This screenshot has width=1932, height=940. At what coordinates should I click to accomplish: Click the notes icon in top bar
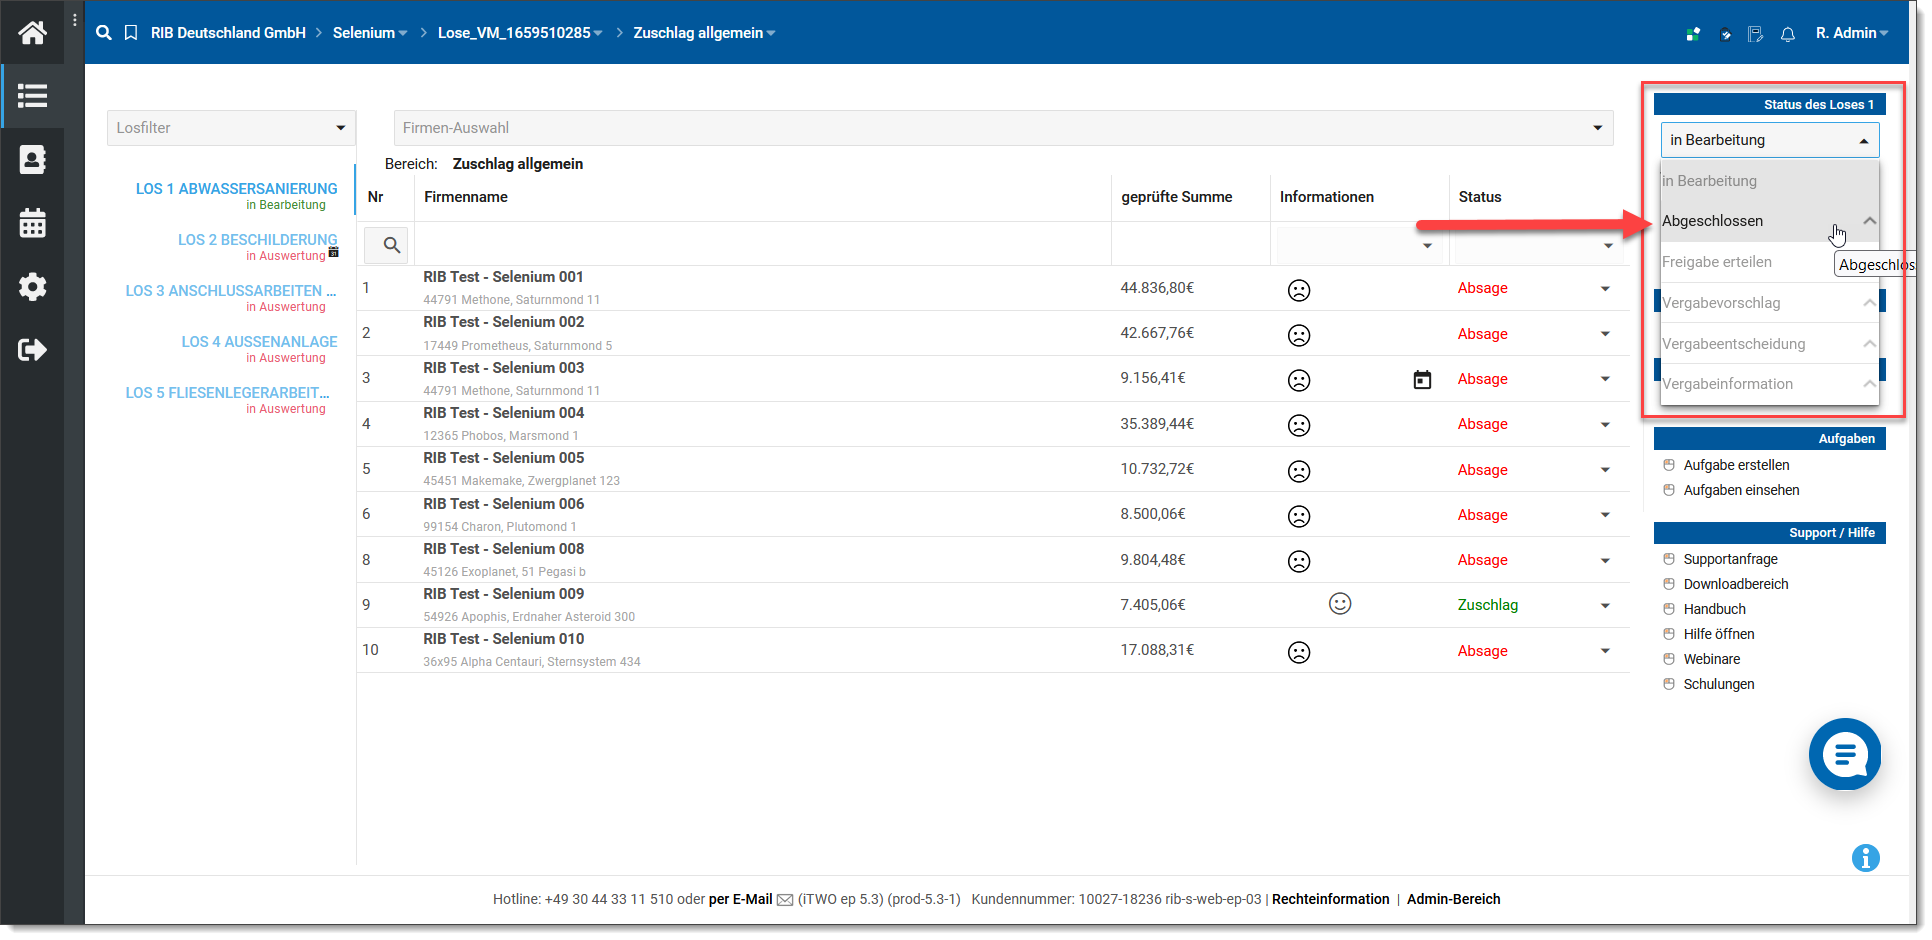click(1755, 34)
